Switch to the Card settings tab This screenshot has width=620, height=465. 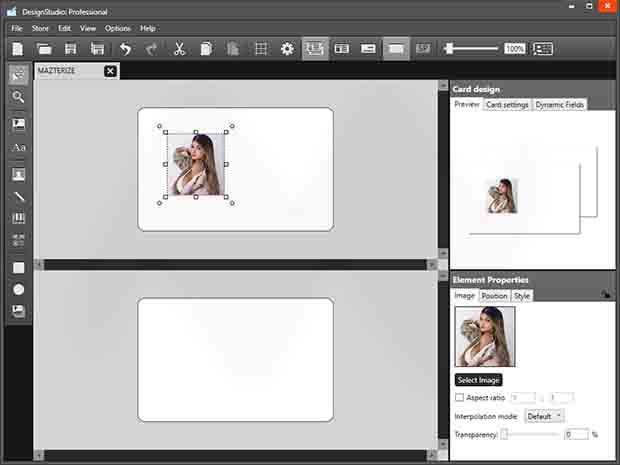(x=507, y=105)
